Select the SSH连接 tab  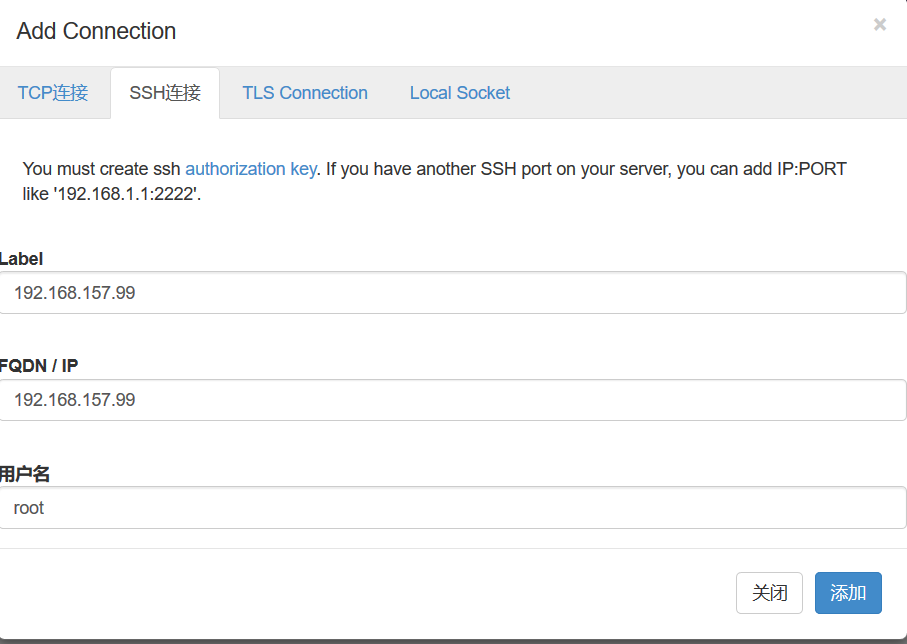point(165,93)
